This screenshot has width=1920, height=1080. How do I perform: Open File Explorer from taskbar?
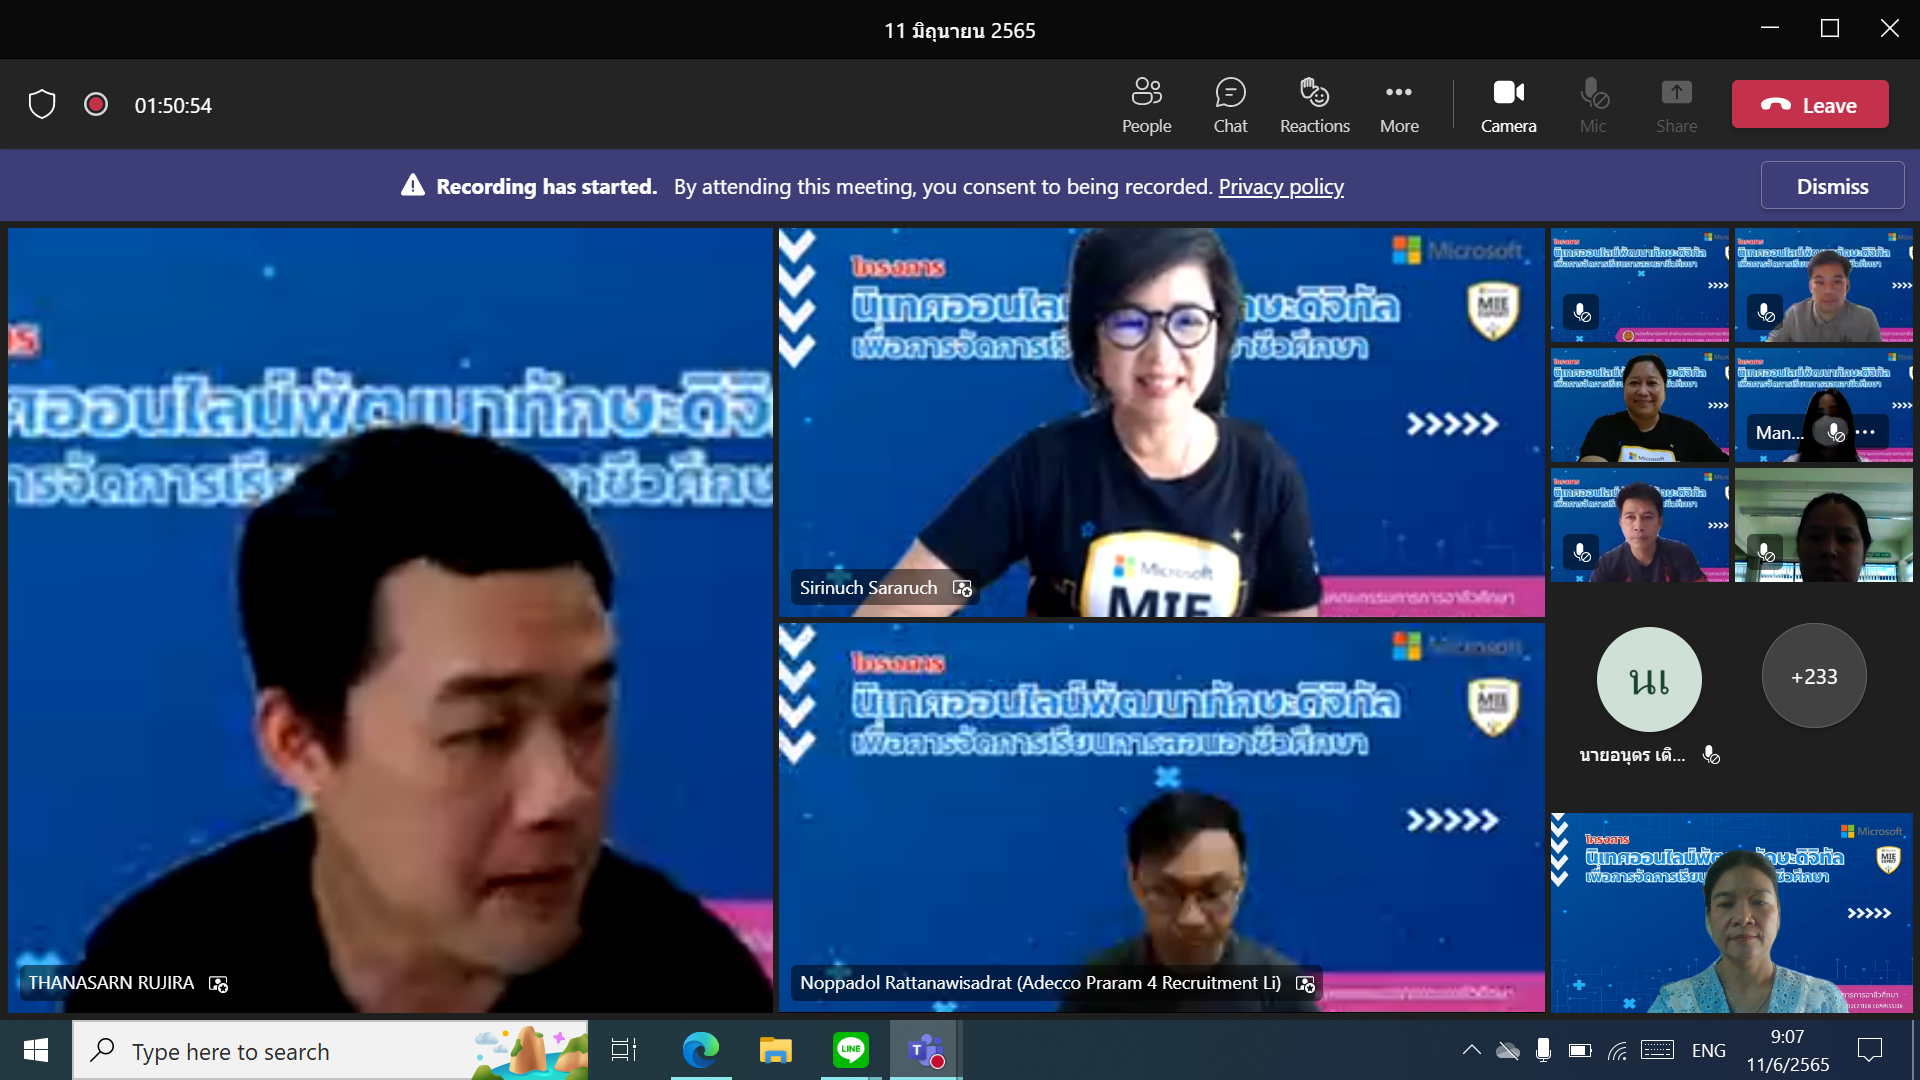coord(775,1050)
